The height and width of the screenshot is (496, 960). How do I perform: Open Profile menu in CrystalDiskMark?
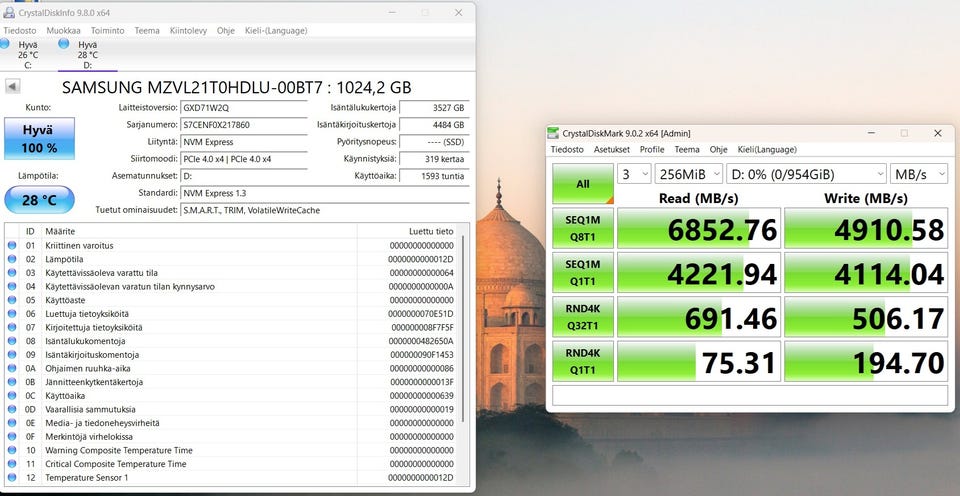pyautogui.click(x=652, y=149)
